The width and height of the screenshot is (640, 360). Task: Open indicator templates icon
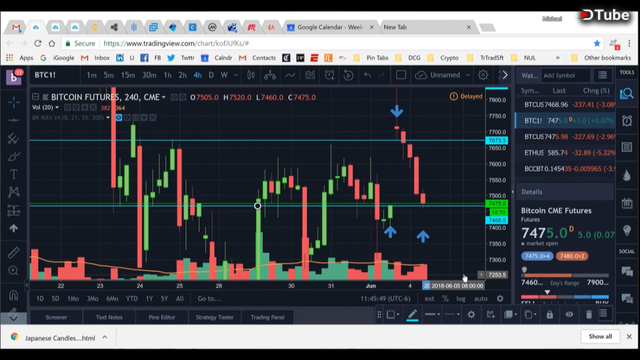pos(310,75)
